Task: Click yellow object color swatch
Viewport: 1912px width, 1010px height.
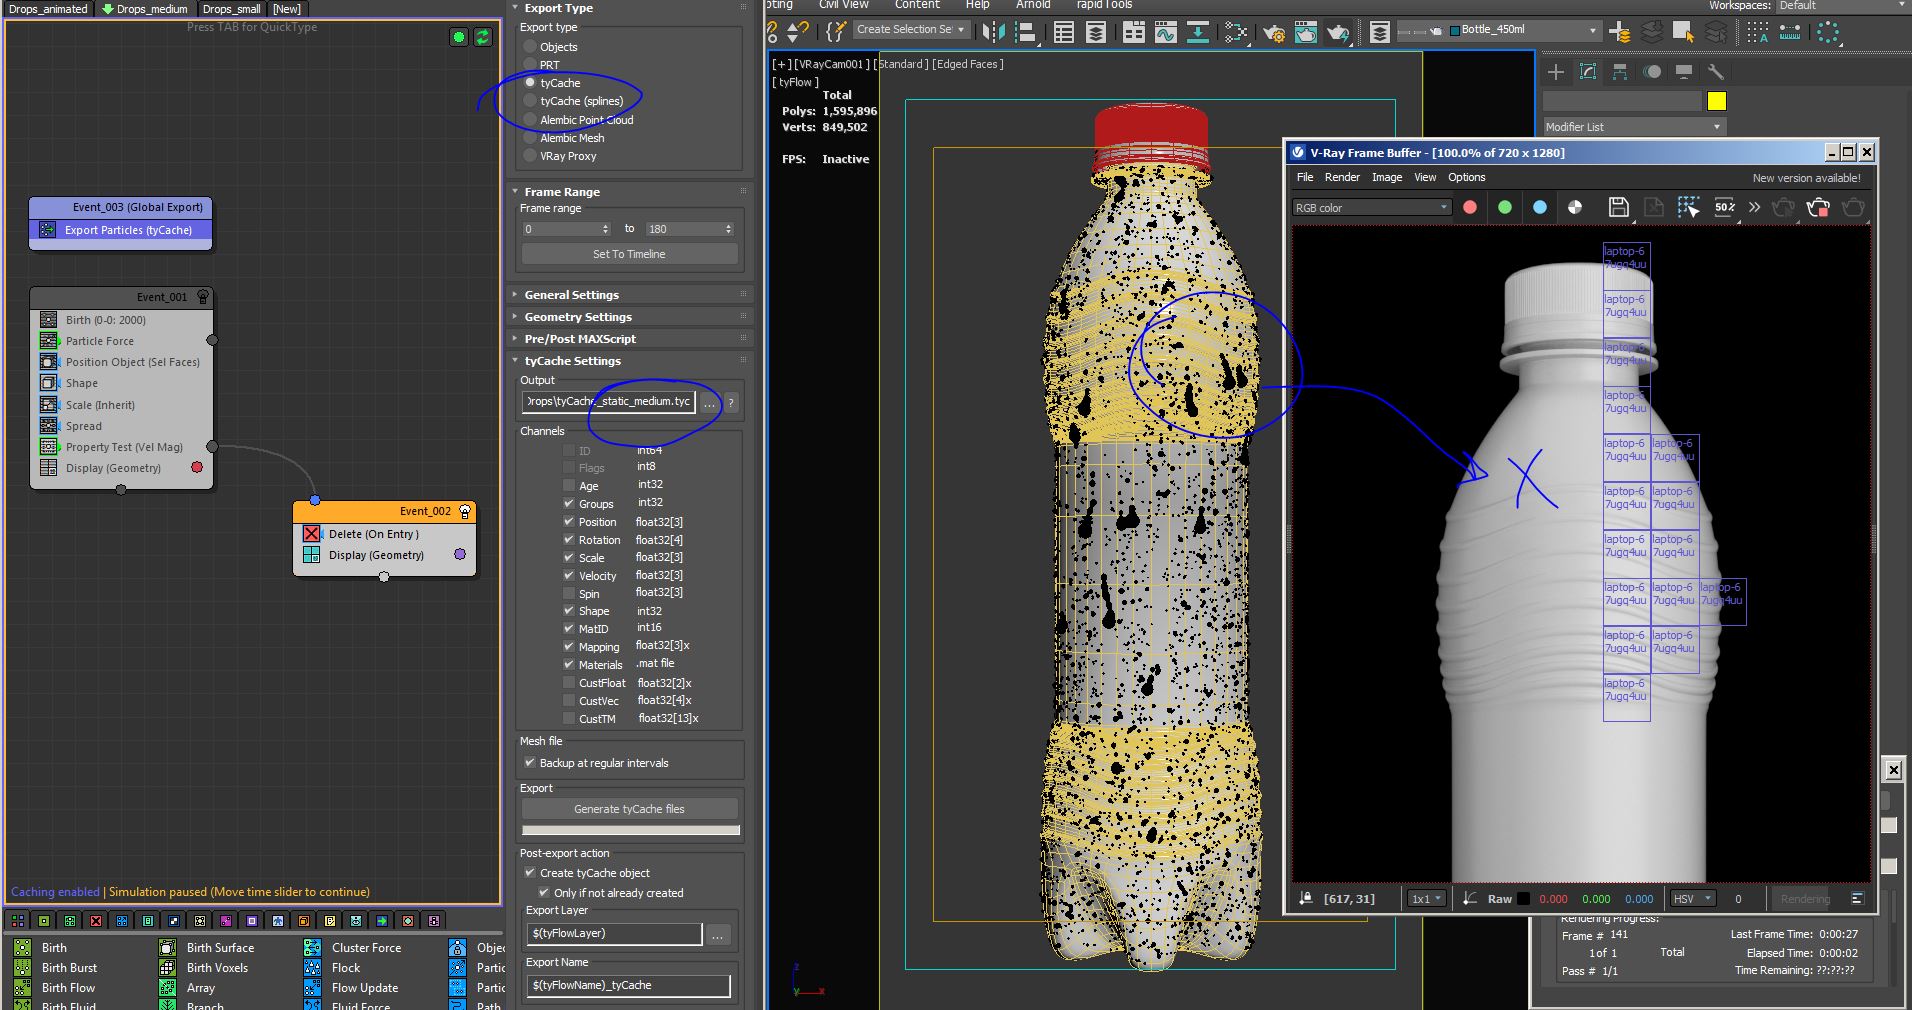Action: 1716,101
